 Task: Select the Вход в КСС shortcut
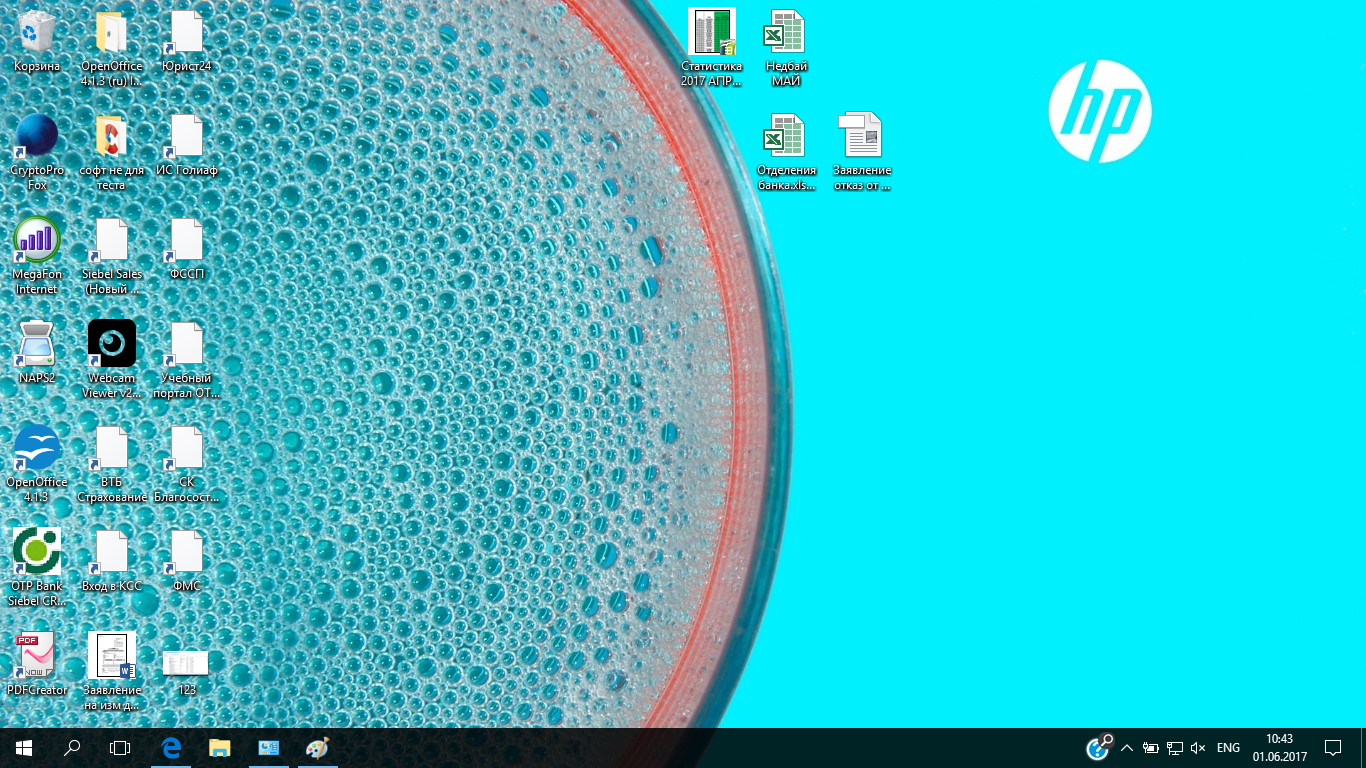pos(112,553)
